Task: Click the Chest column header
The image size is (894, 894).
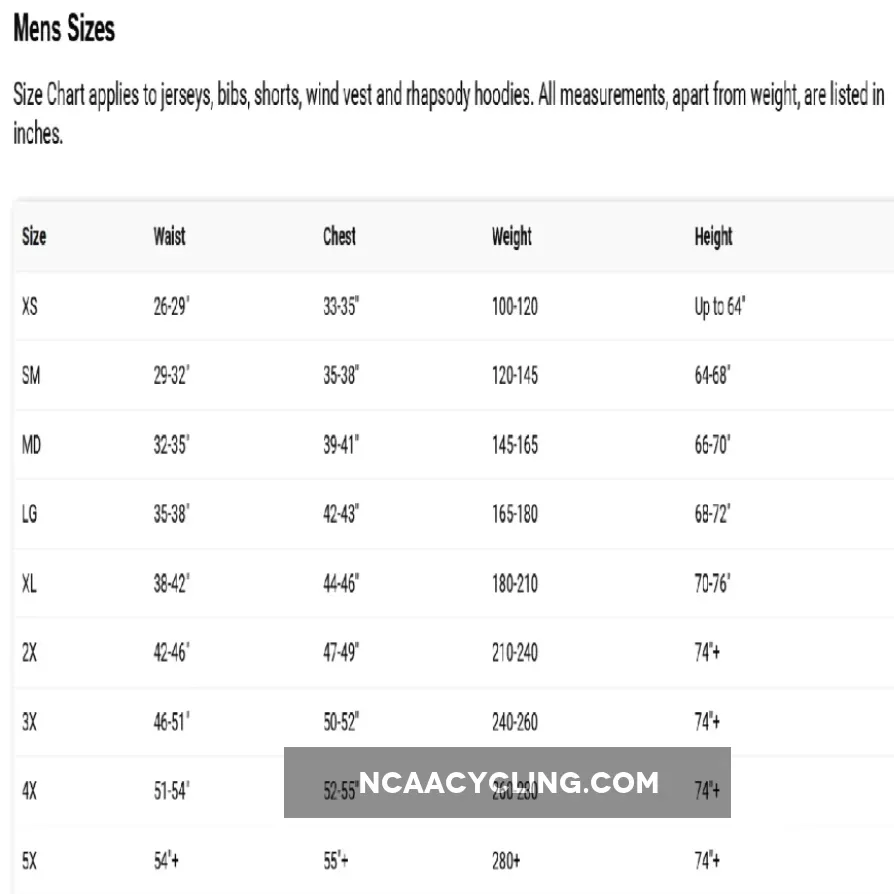Action: [x=339, y=237]
